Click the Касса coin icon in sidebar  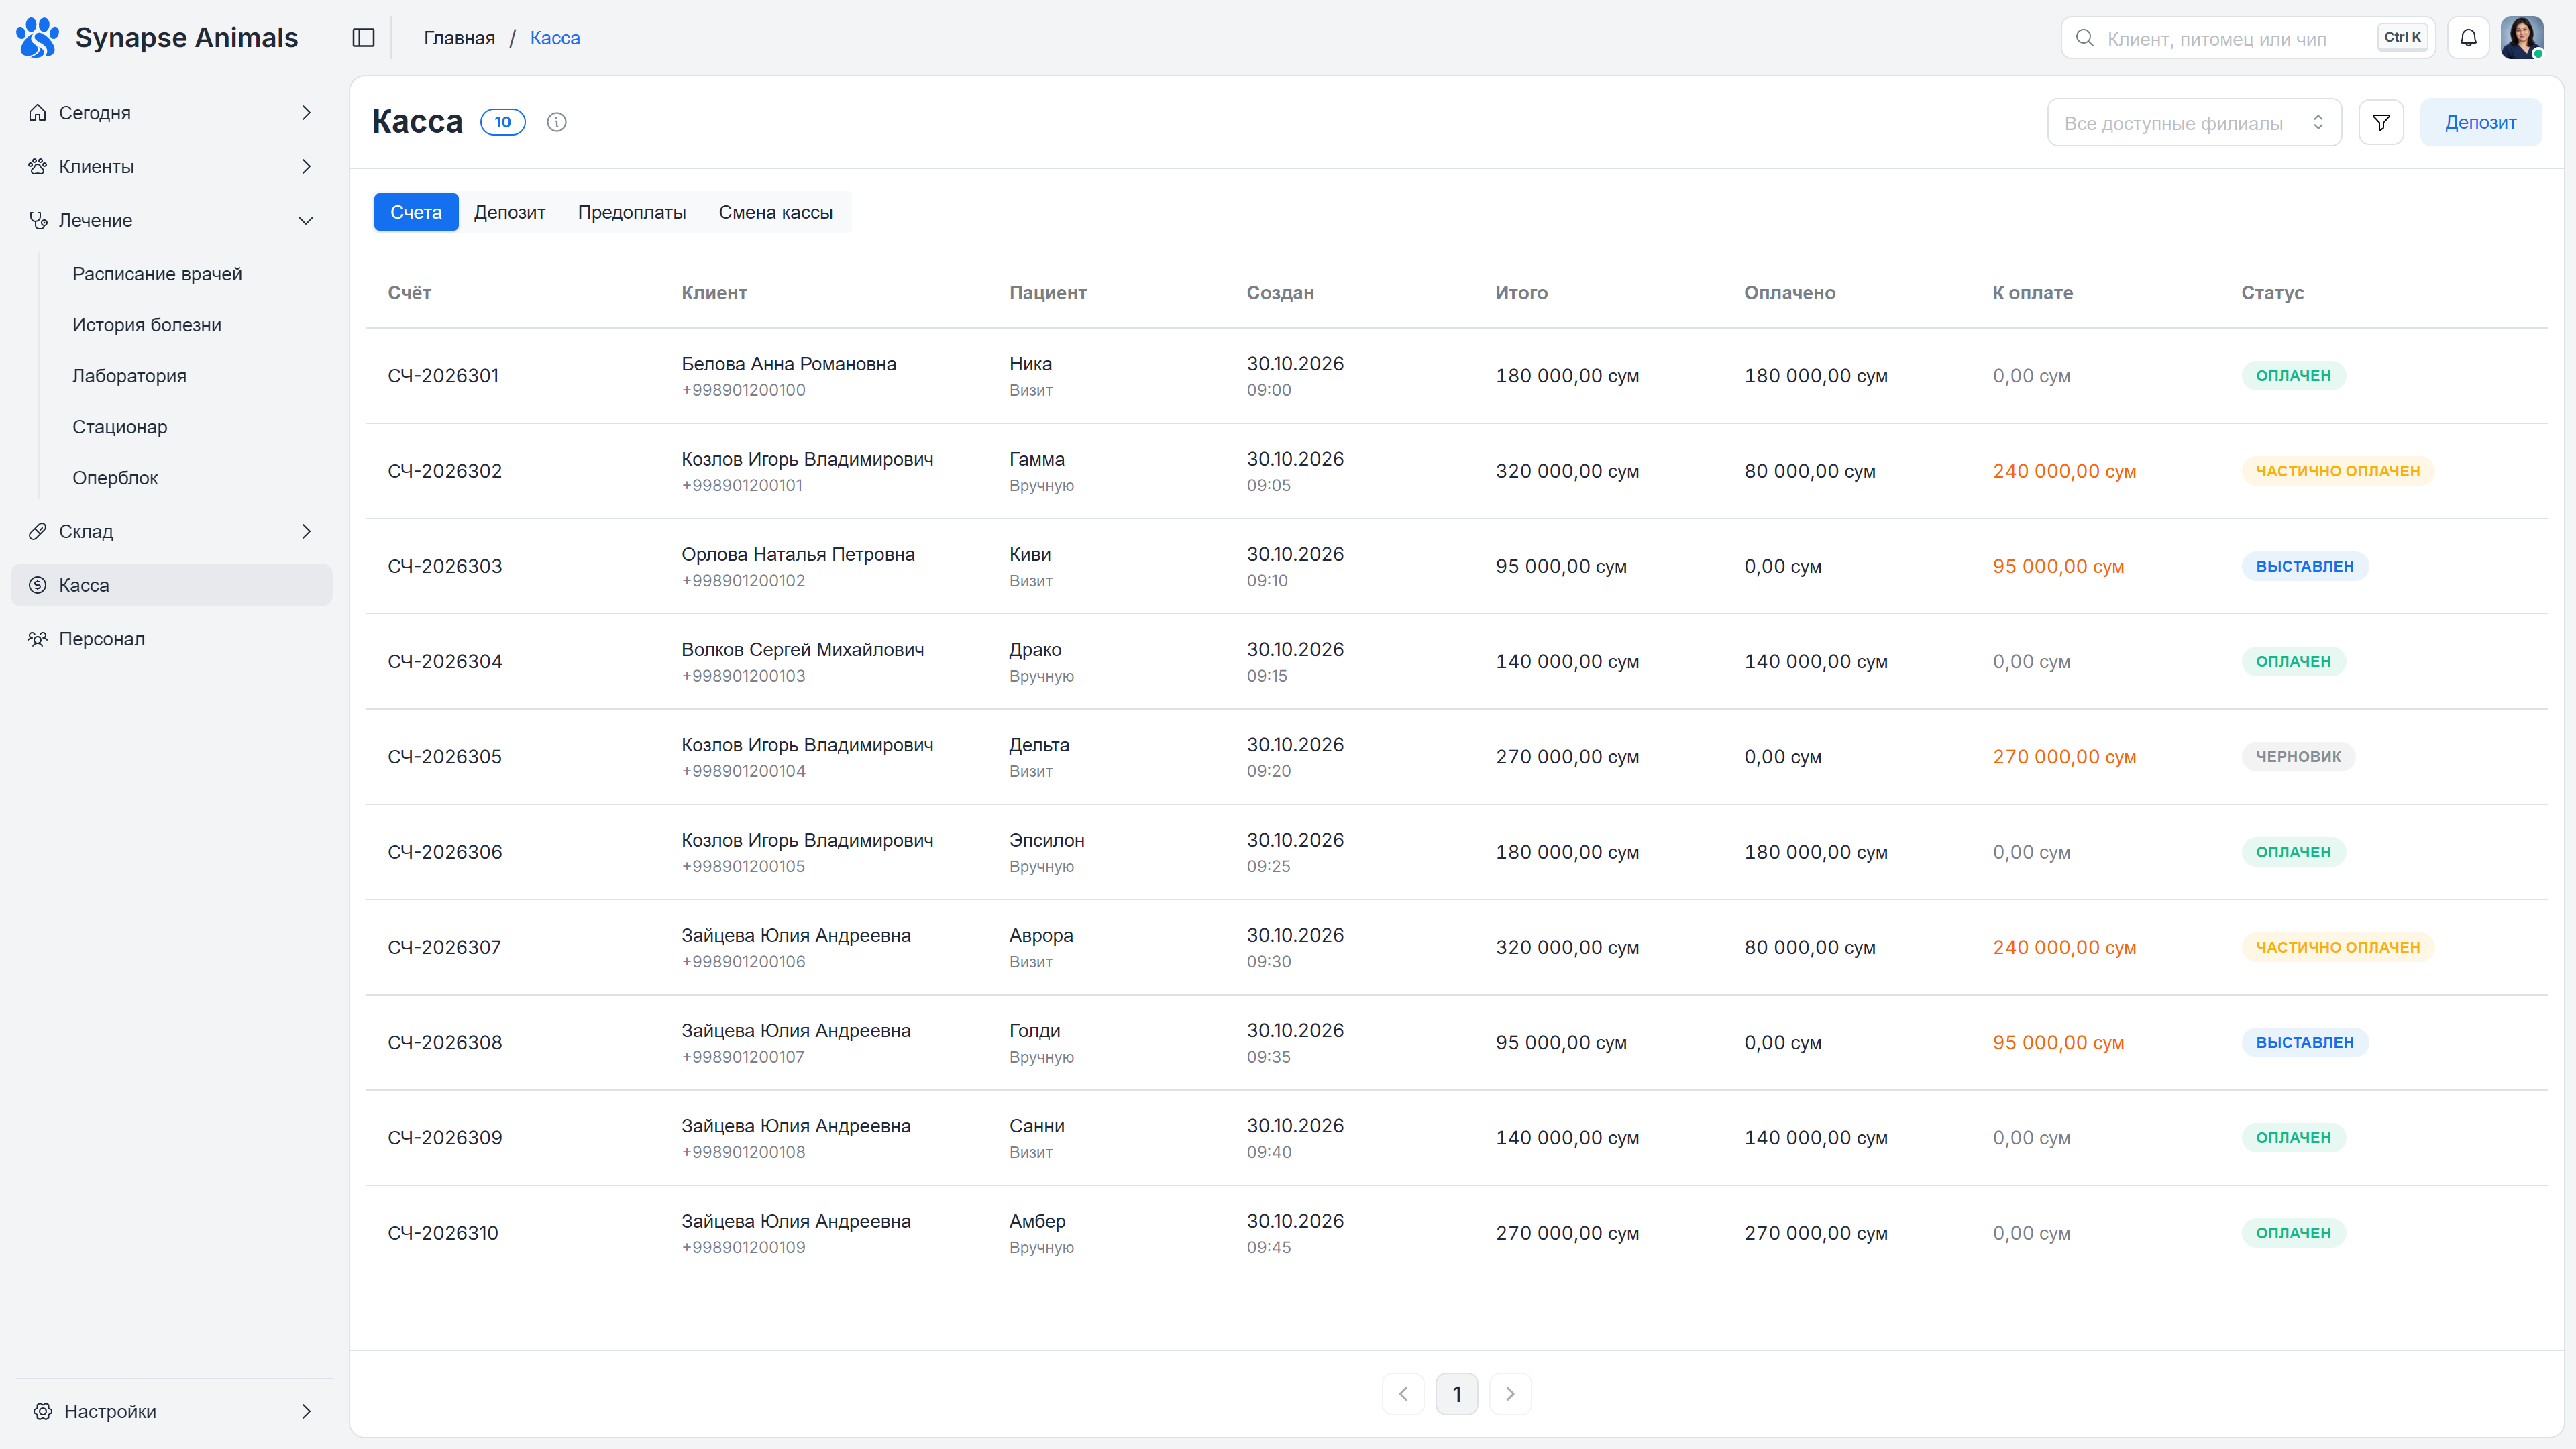point(38,586)
